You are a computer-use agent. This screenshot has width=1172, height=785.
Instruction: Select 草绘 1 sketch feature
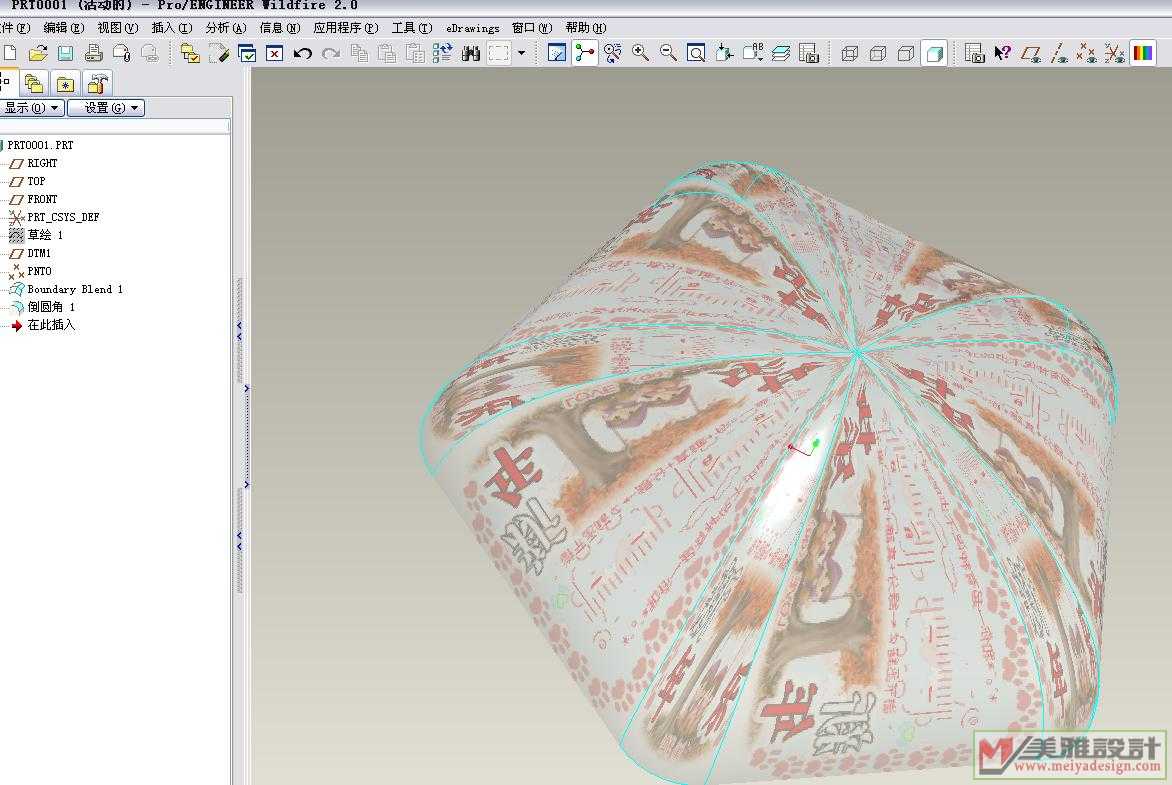point(45,235)
